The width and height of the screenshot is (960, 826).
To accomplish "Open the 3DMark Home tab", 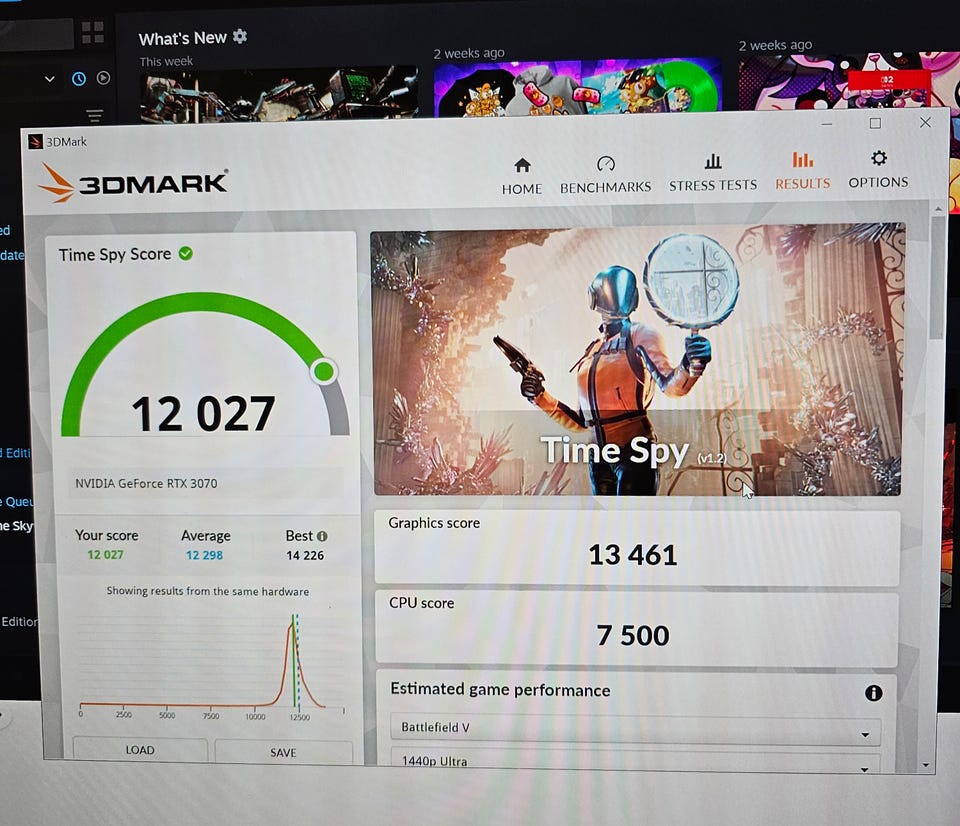I will point(522,176).
